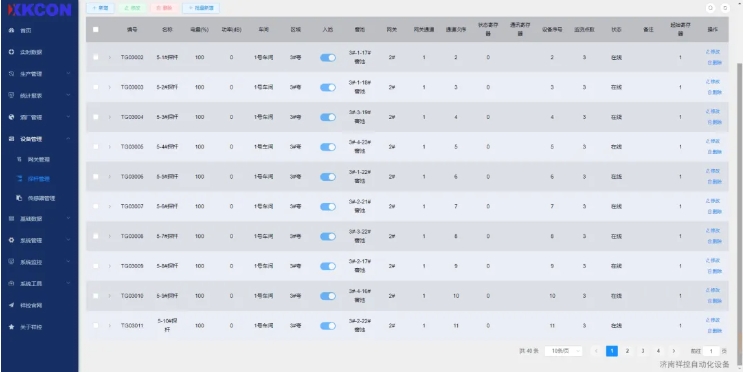This screenshot has height=372, width=745.
Task: Open the 实时数据 sidebar item
Action: coord(31,52)
